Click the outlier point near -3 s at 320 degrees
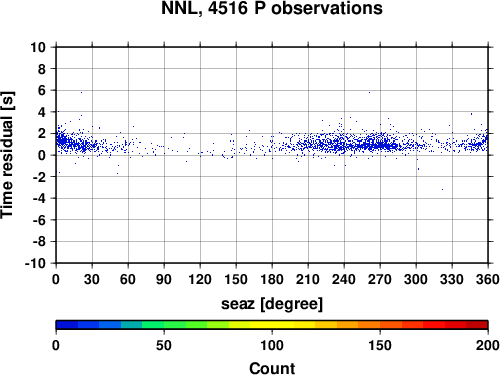 pyautogui.click(x=442, y=189)
